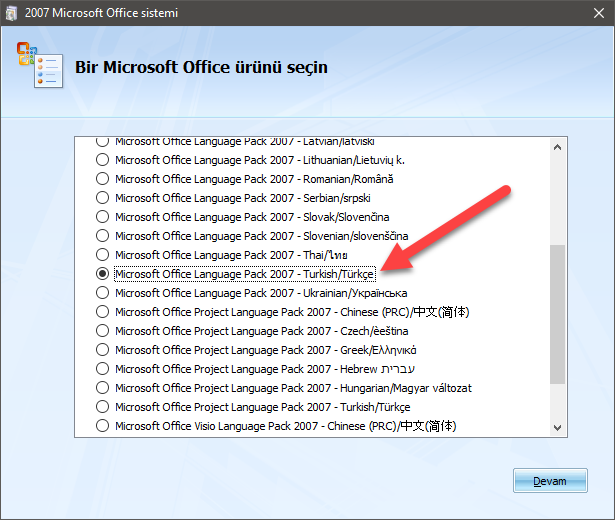Choose Project Language Pack Hungarian option
The image size is (615, 520).
[x=102, y=387]
